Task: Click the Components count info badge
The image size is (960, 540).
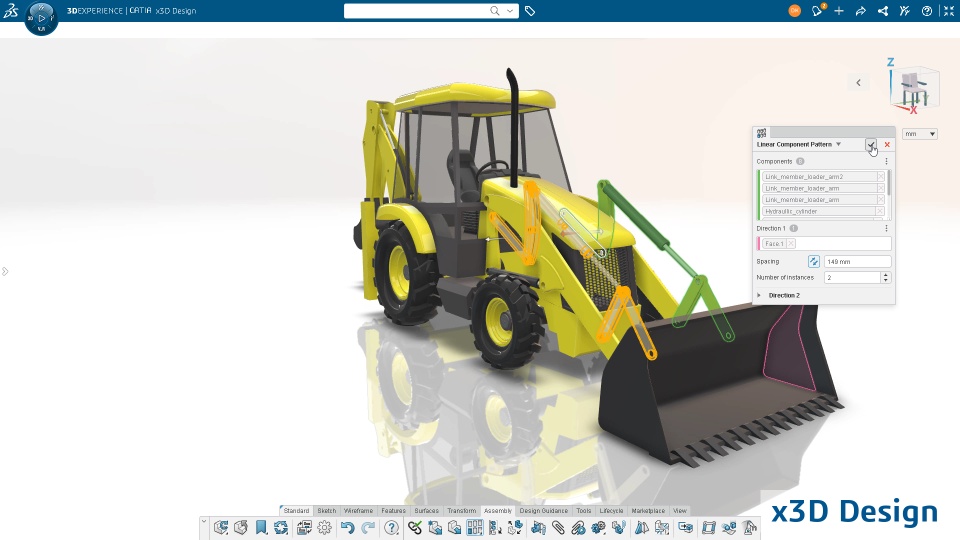Action: [x=800, y=161]
